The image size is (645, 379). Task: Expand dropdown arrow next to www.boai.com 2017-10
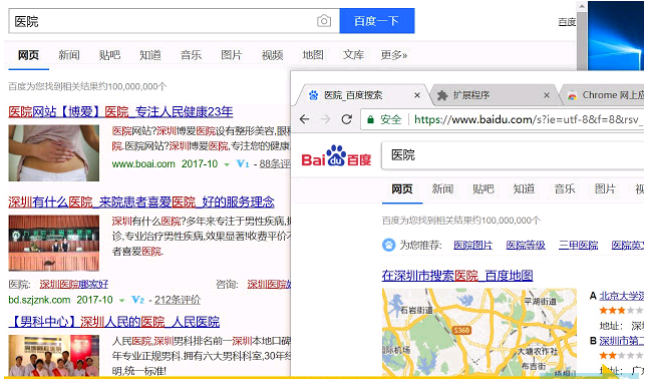point(226,165)
